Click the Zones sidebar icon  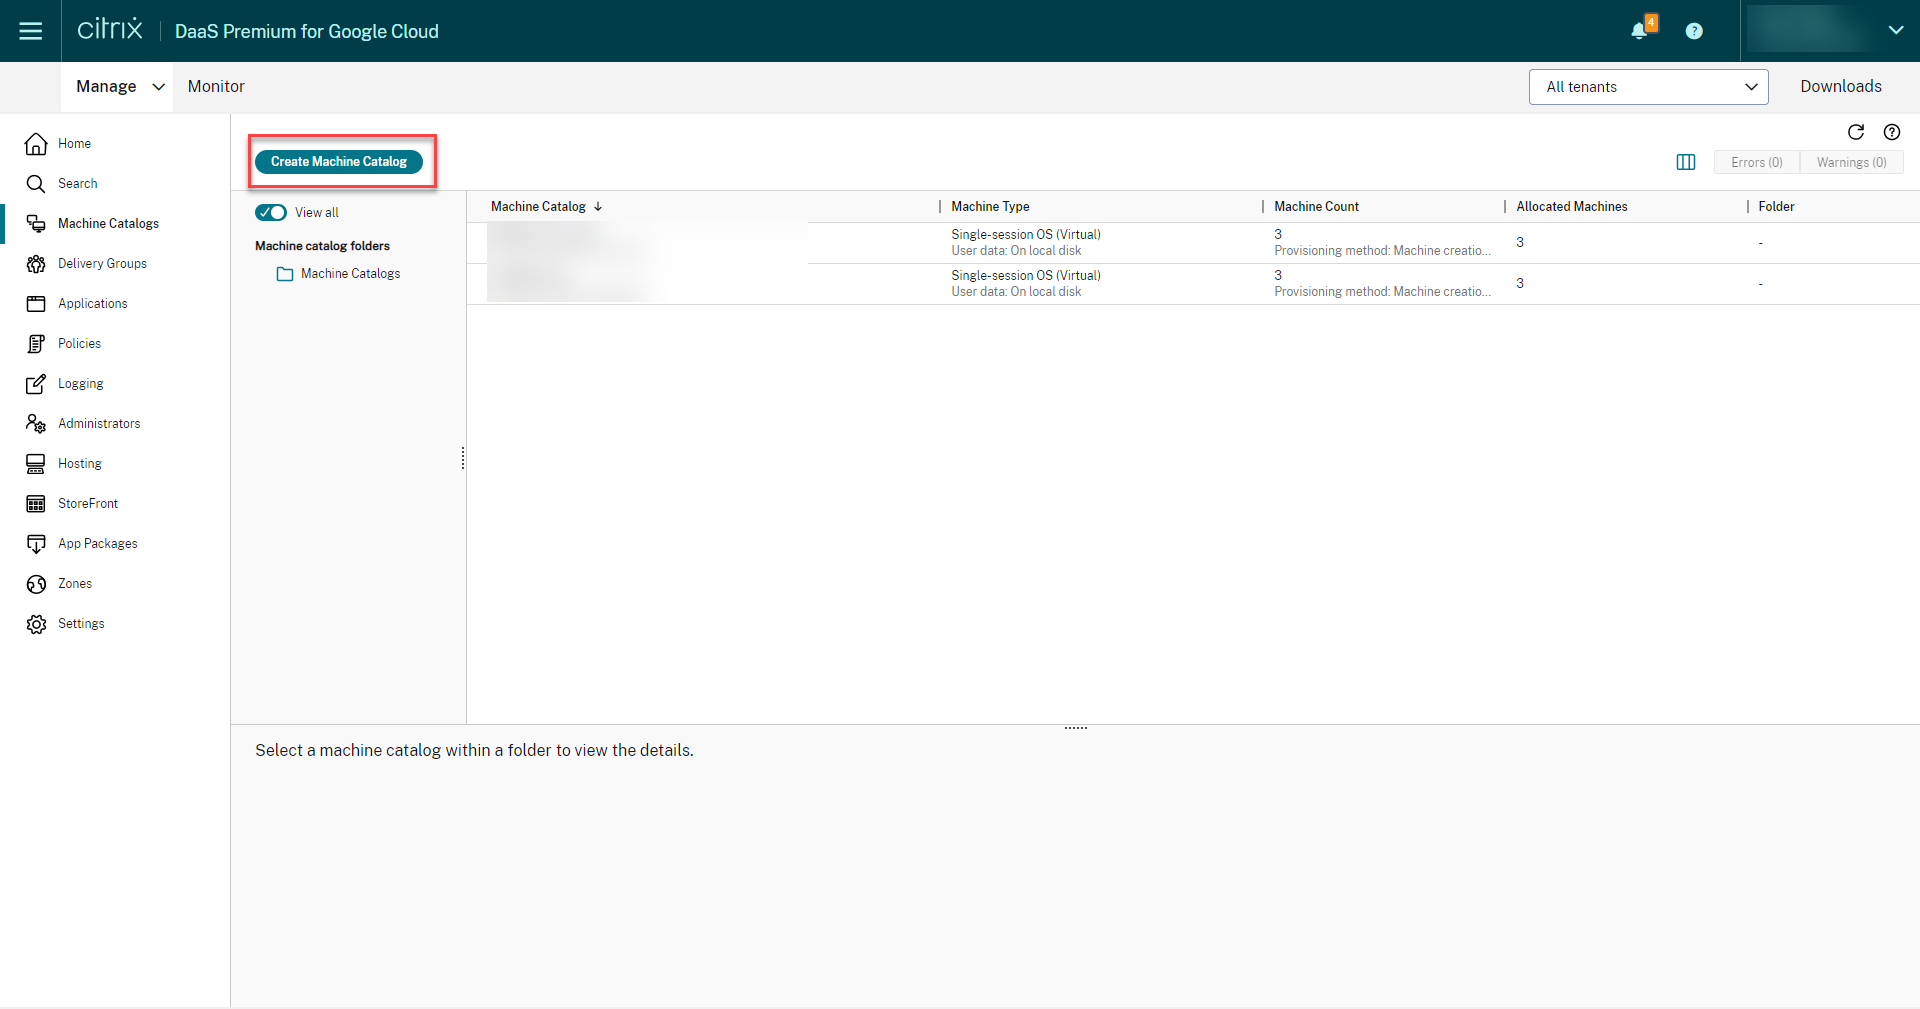coord(36,584)
